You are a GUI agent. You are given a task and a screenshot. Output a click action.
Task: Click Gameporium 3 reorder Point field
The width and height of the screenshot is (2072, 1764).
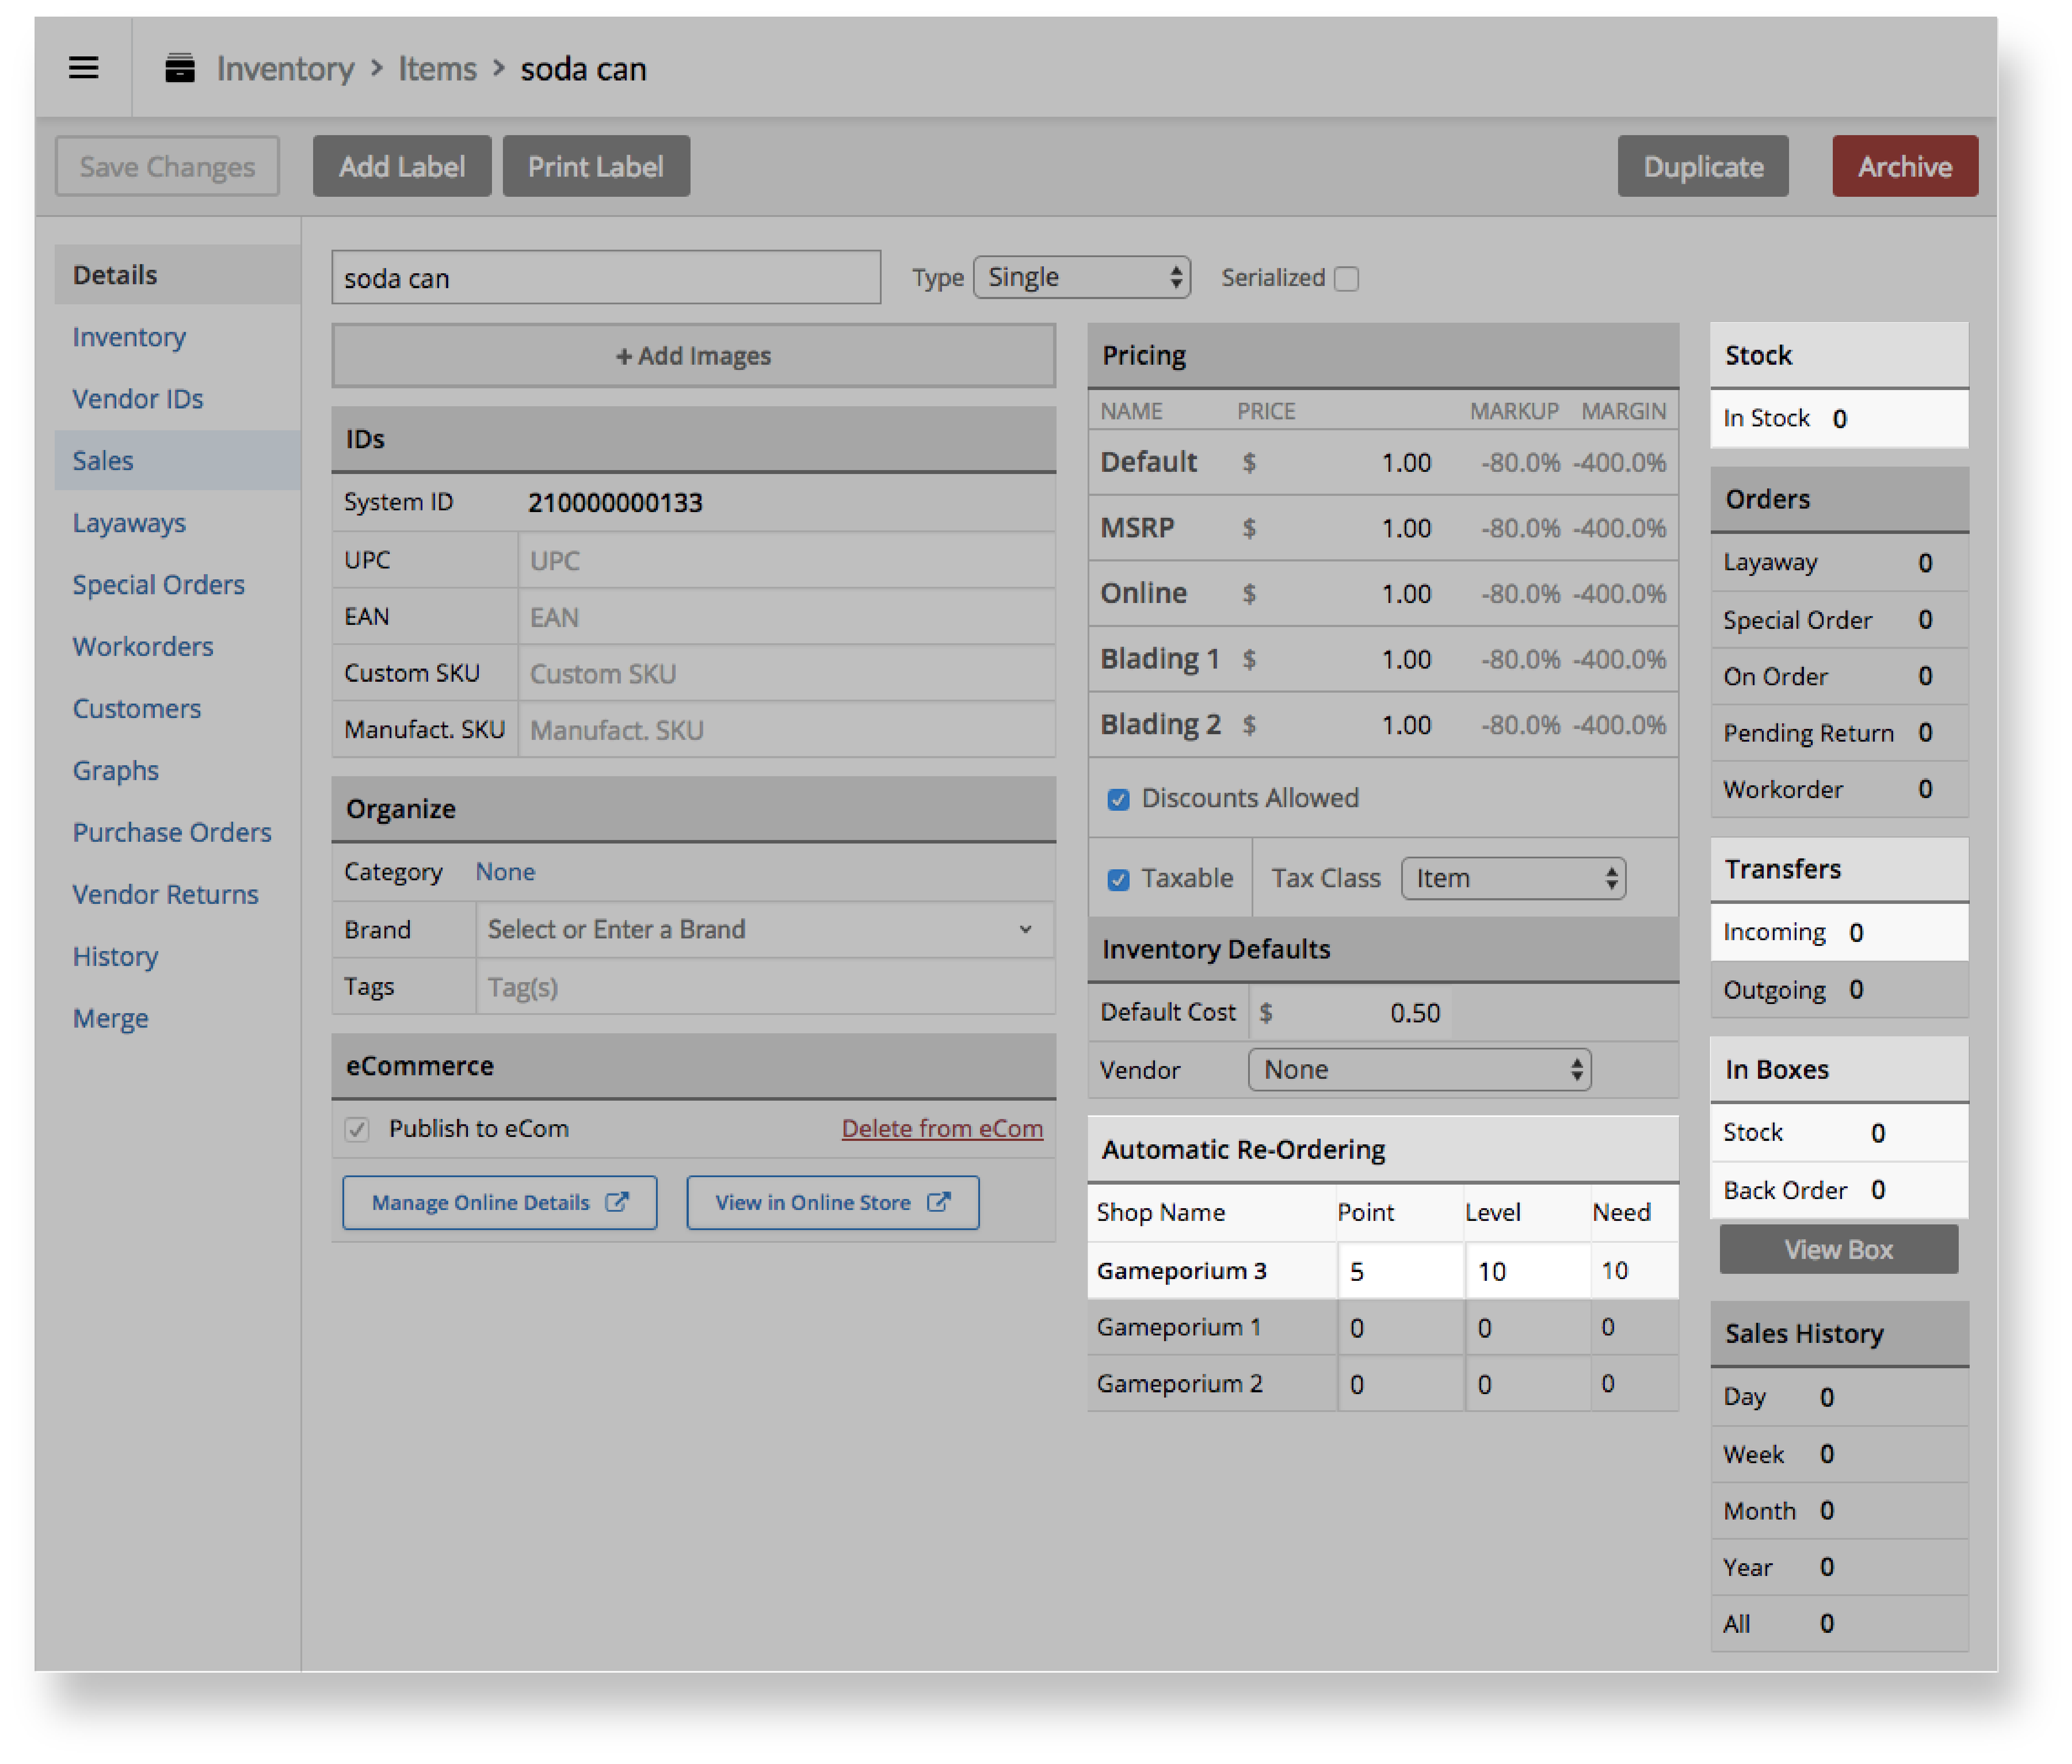pos(1400,1271)
